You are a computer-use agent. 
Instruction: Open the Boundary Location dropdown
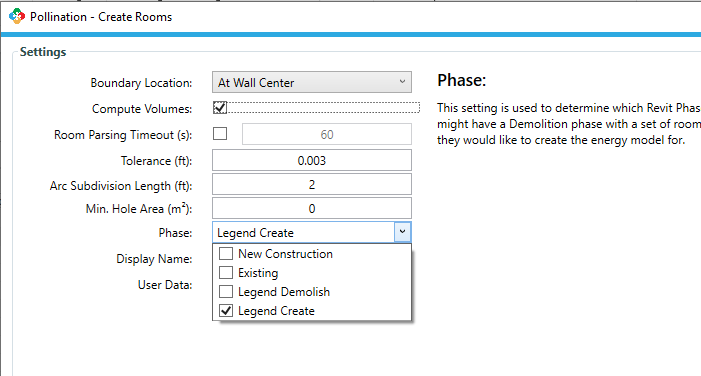point(312,82)
